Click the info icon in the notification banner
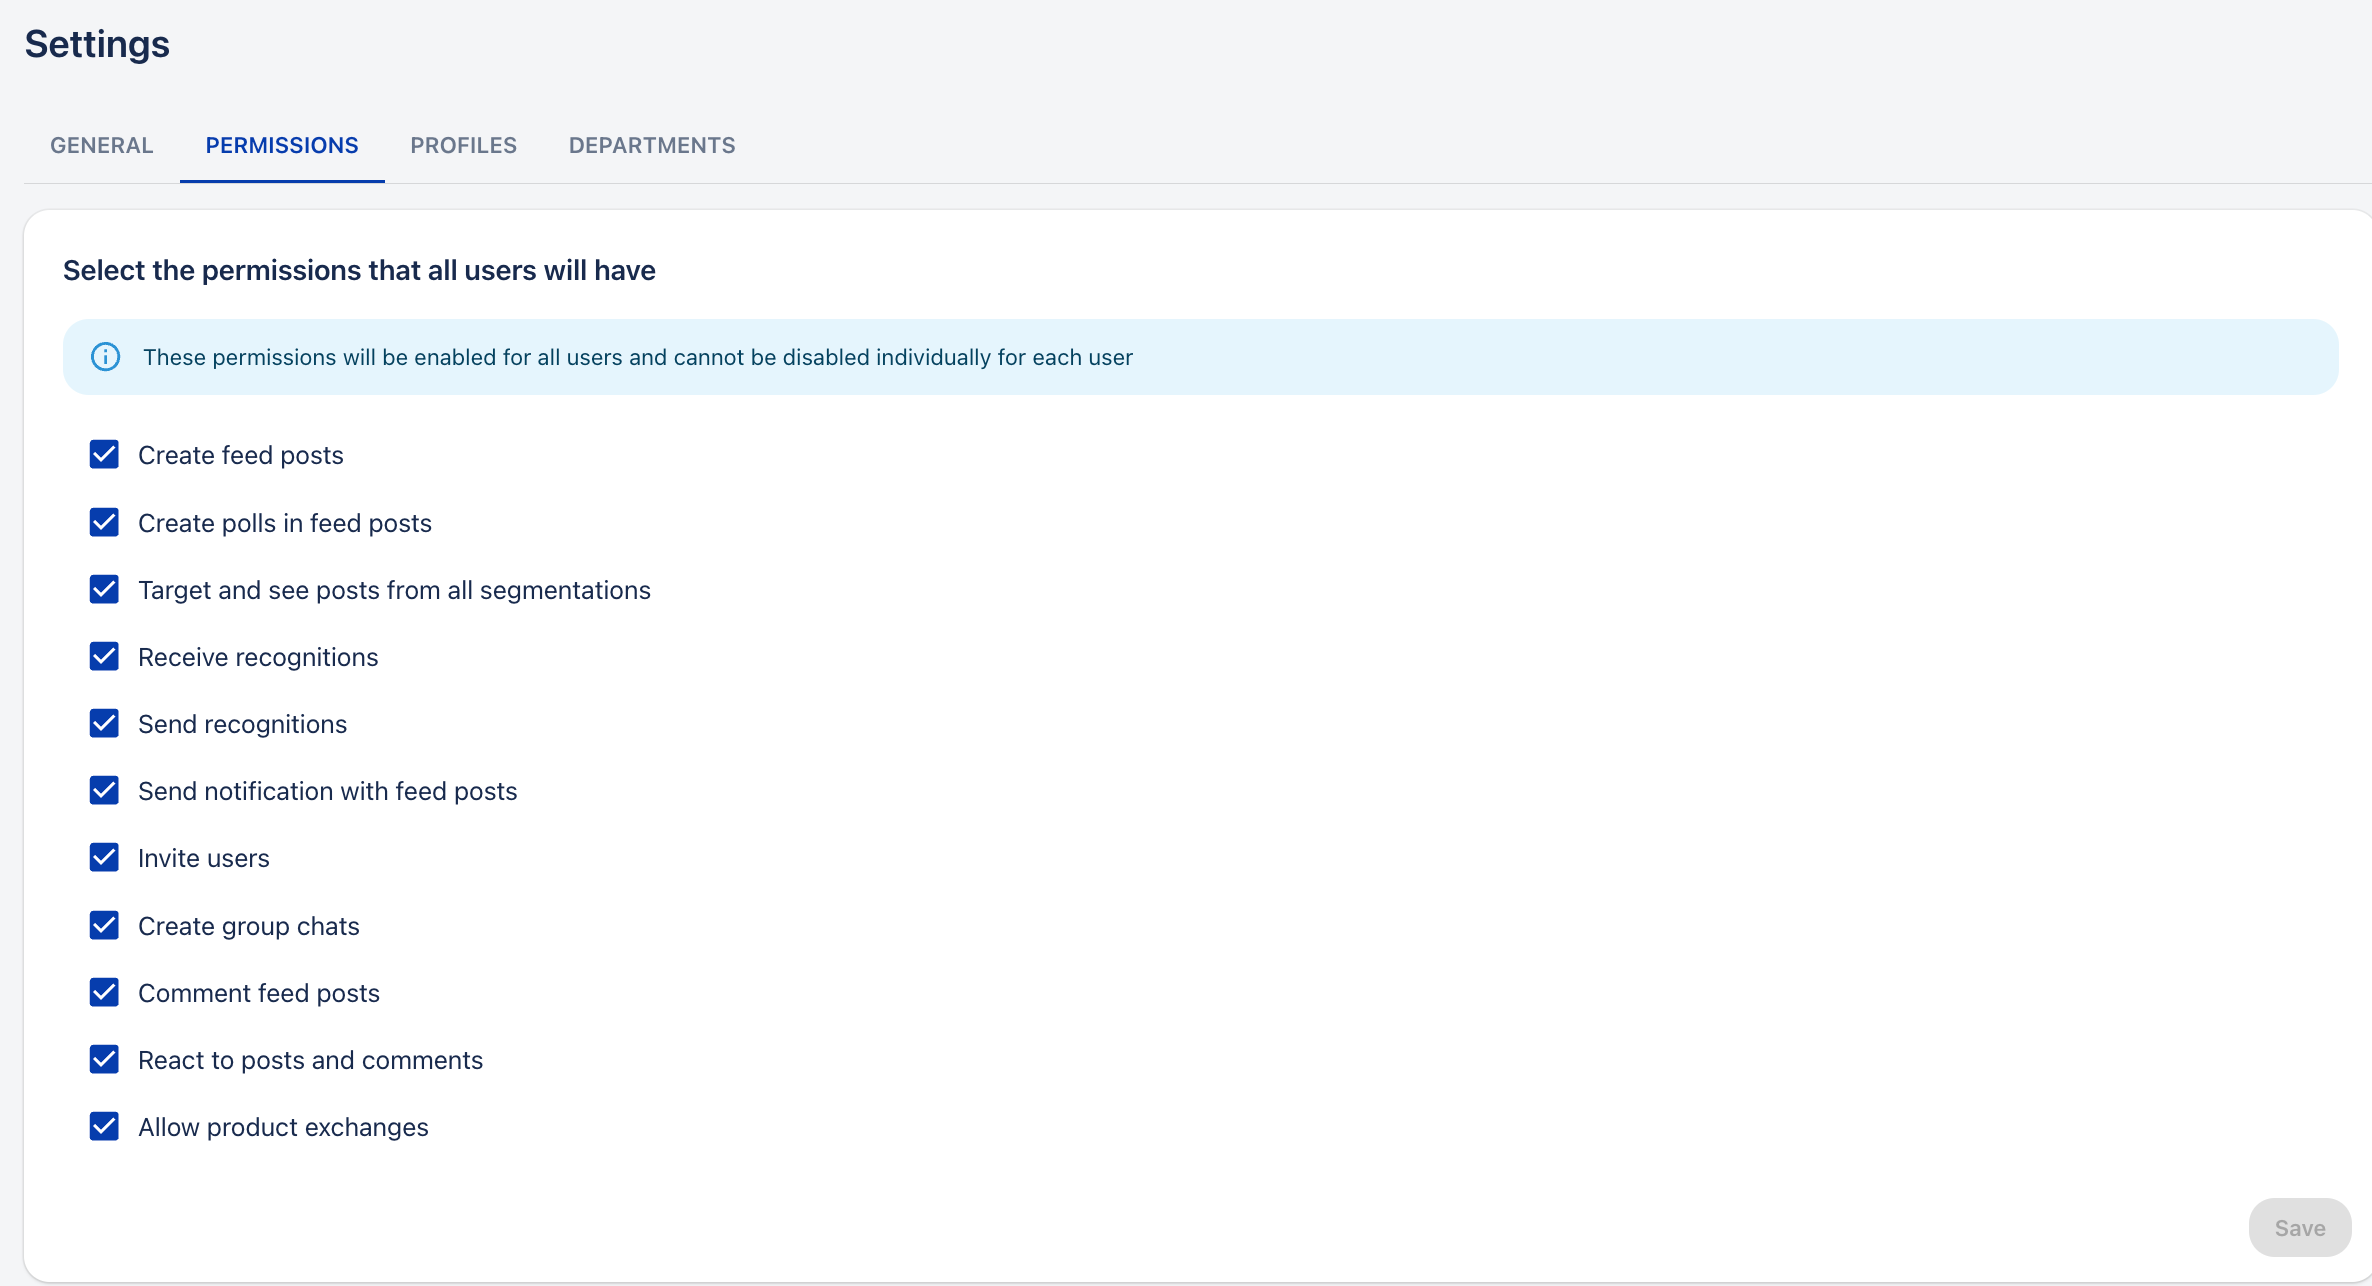The width and height of the screenshot is (2372, 1286). (x=106, y=356)
